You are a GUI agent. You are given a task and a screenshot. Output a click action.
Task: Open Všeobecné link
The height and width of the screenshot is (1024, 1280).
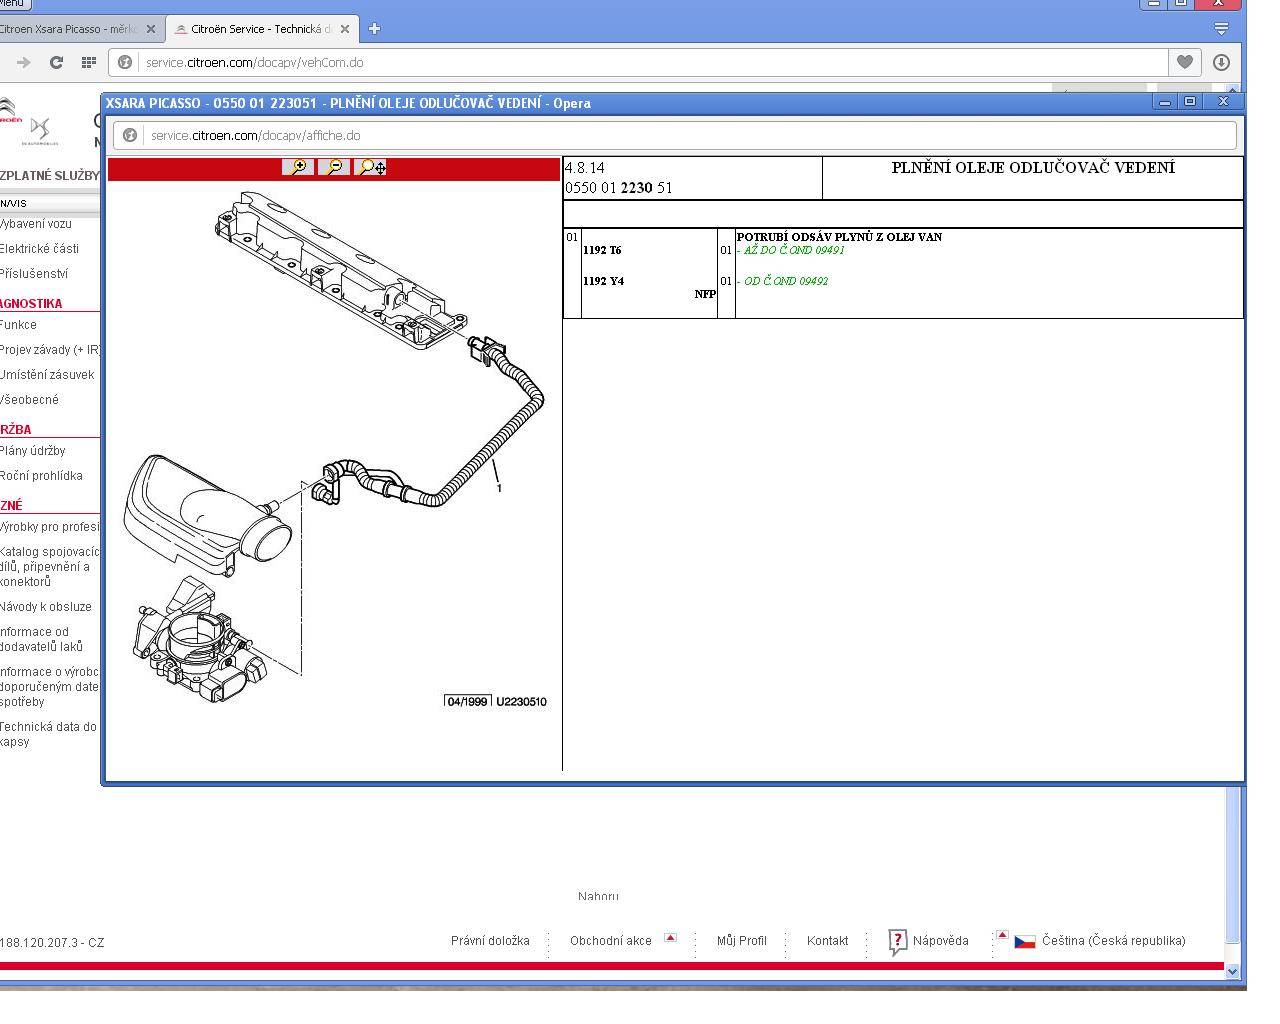pyautogui.click(x=29, y=400)
